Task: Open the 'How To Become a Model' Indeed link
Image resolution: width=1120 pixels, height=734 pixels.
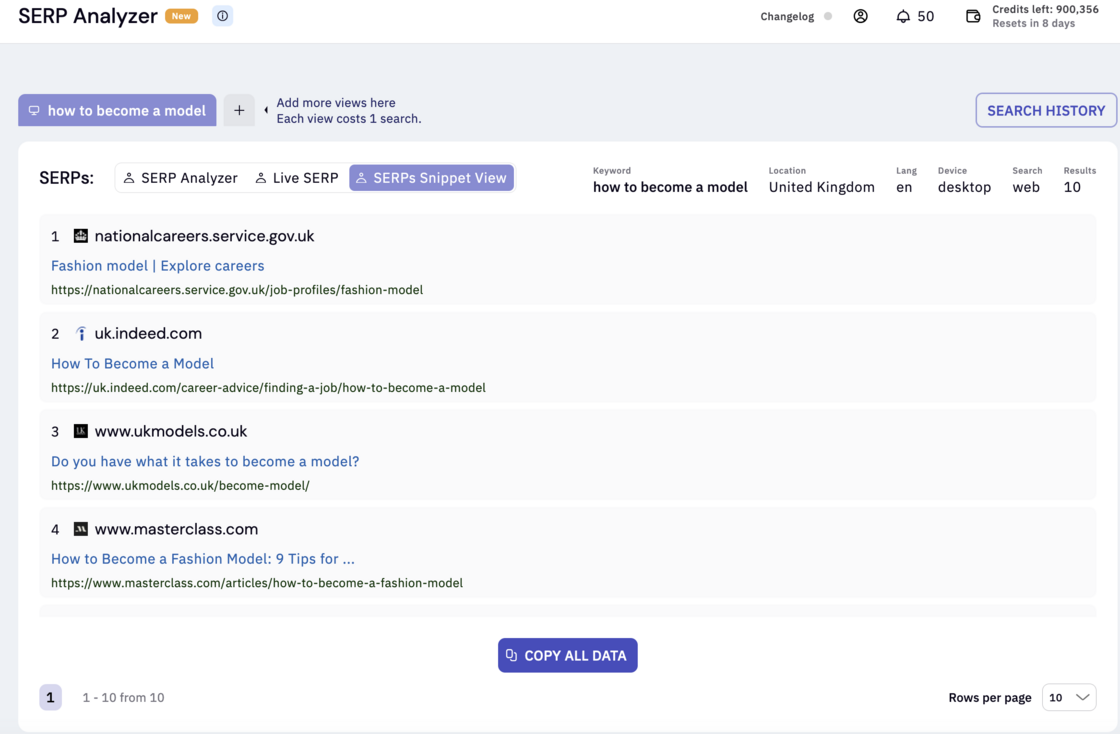Action: click(132, 363)
